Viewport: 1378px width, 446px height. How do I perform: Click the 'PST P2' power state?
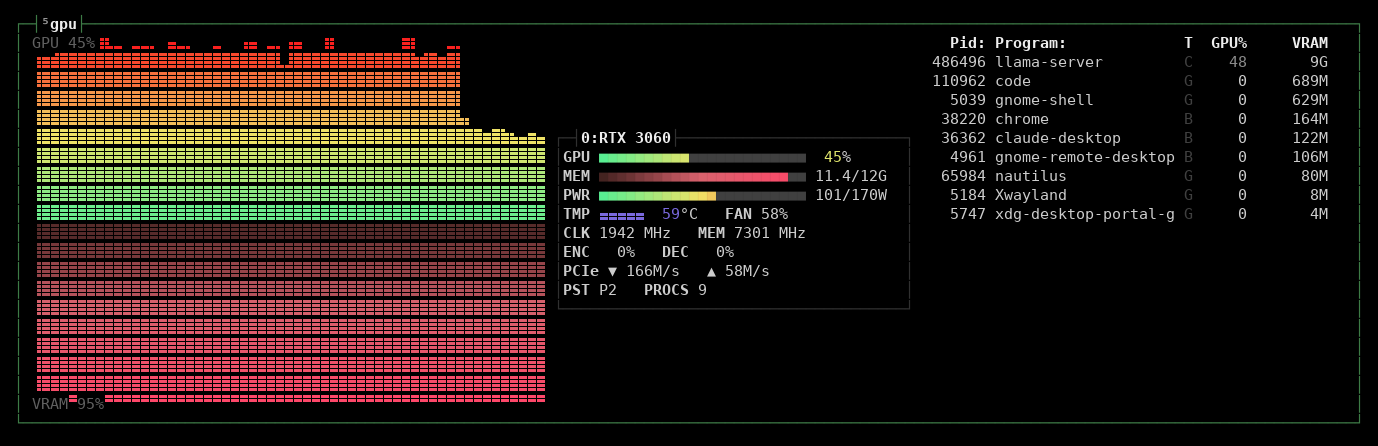[590, 290]
